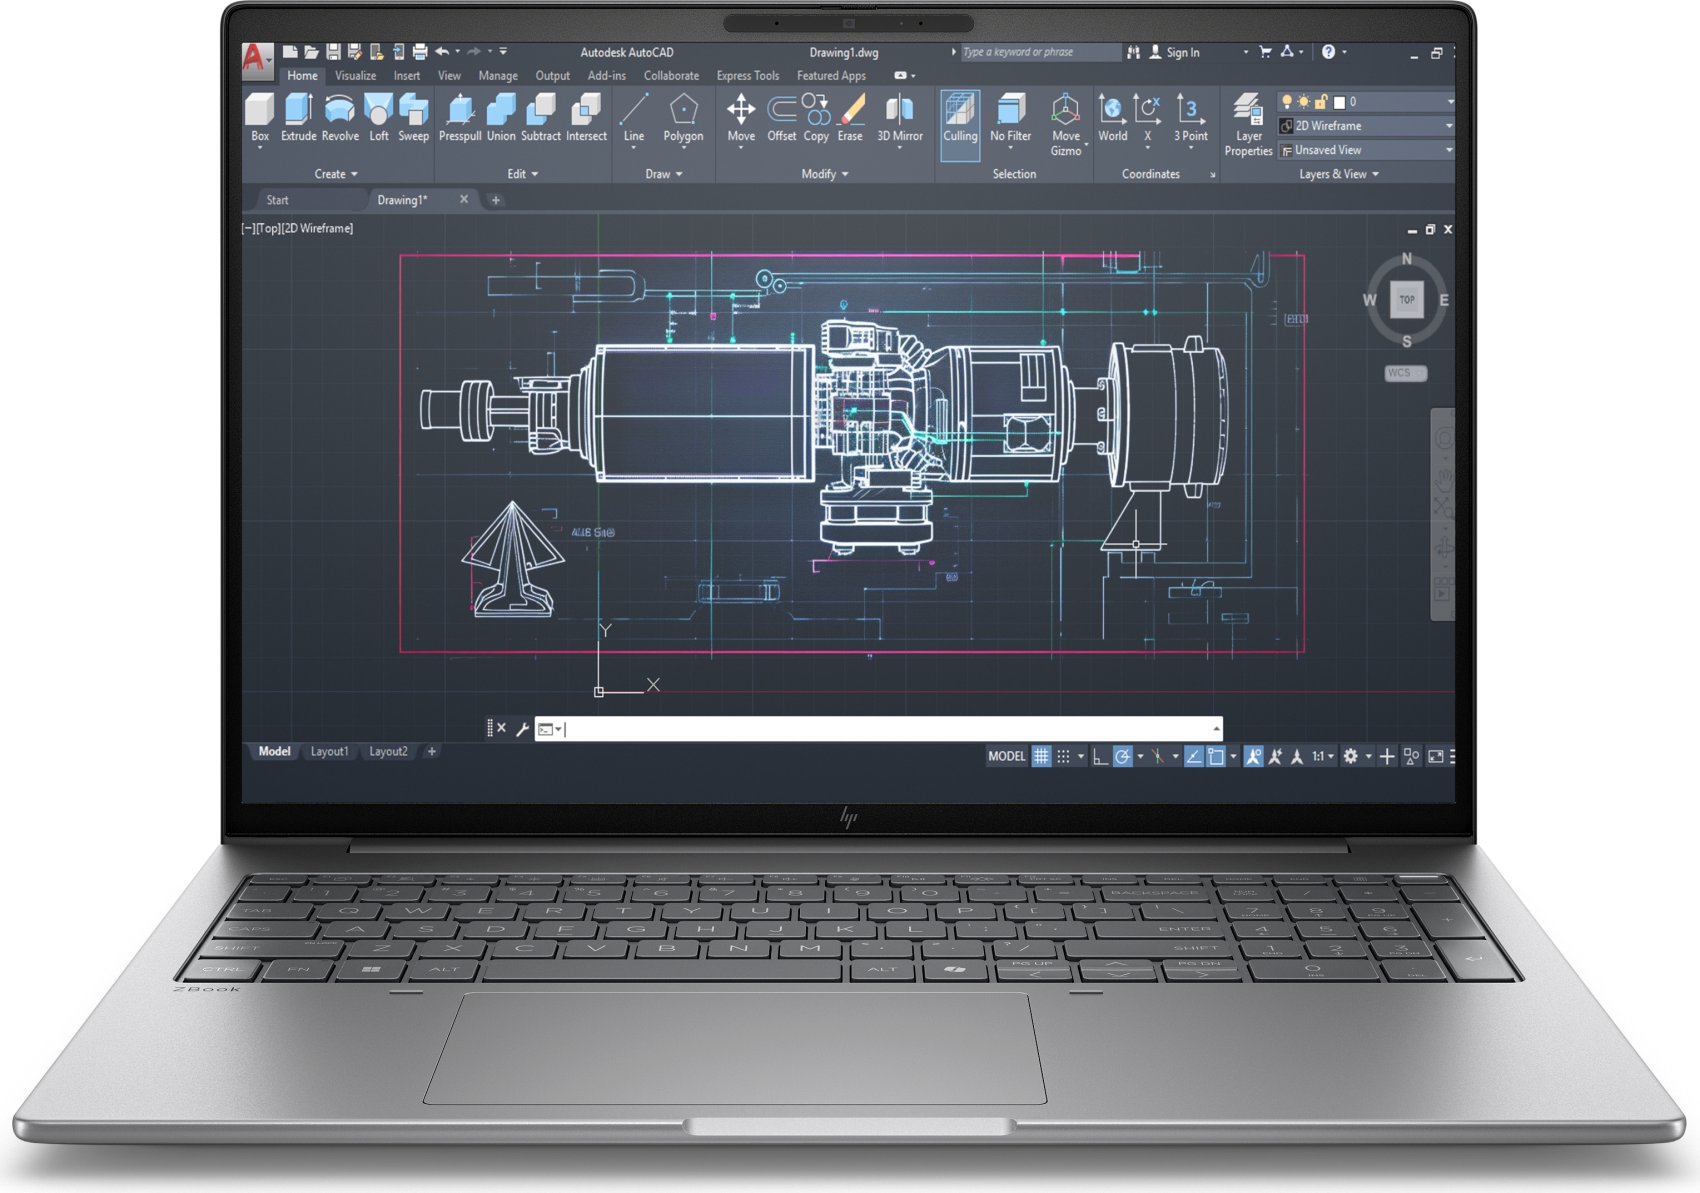
Task: Click the Revolve tool icon
Action: tap(340, 117)
